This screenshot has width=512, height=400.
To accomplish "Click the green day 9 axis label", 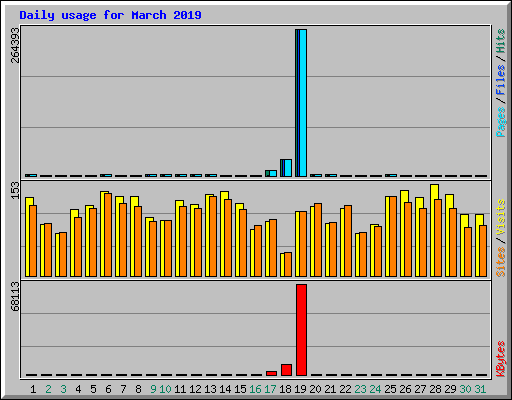I will point(153,389).
